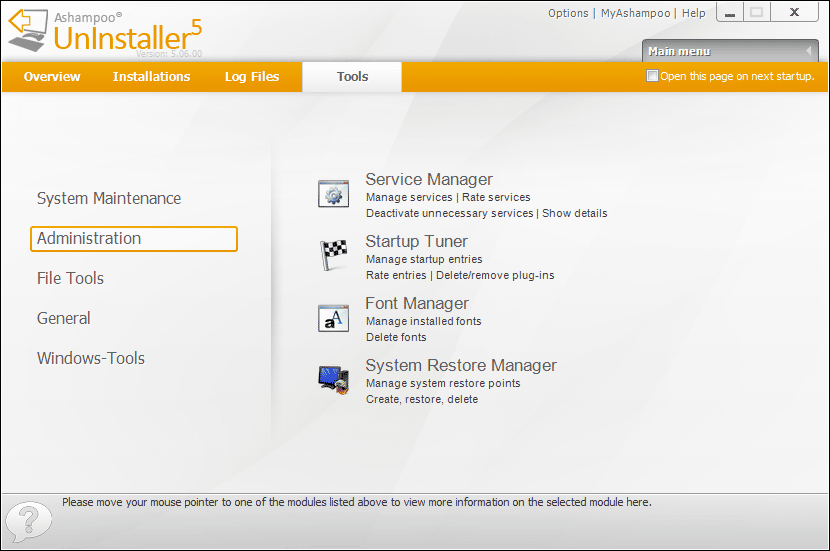Click the Help link
Viewport: 830px width, 551px height.
click(693, 13)
